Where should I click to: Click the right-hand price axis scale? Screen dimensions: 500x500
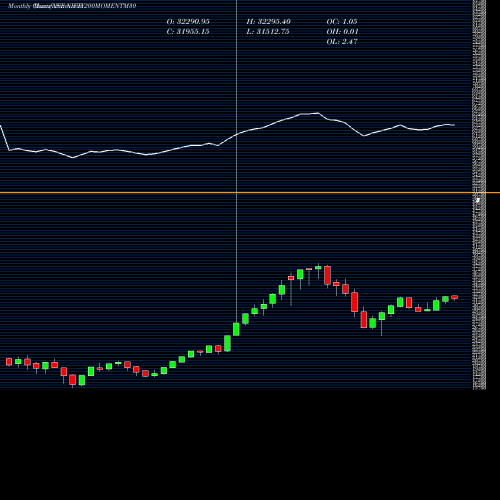coord(479,194)
